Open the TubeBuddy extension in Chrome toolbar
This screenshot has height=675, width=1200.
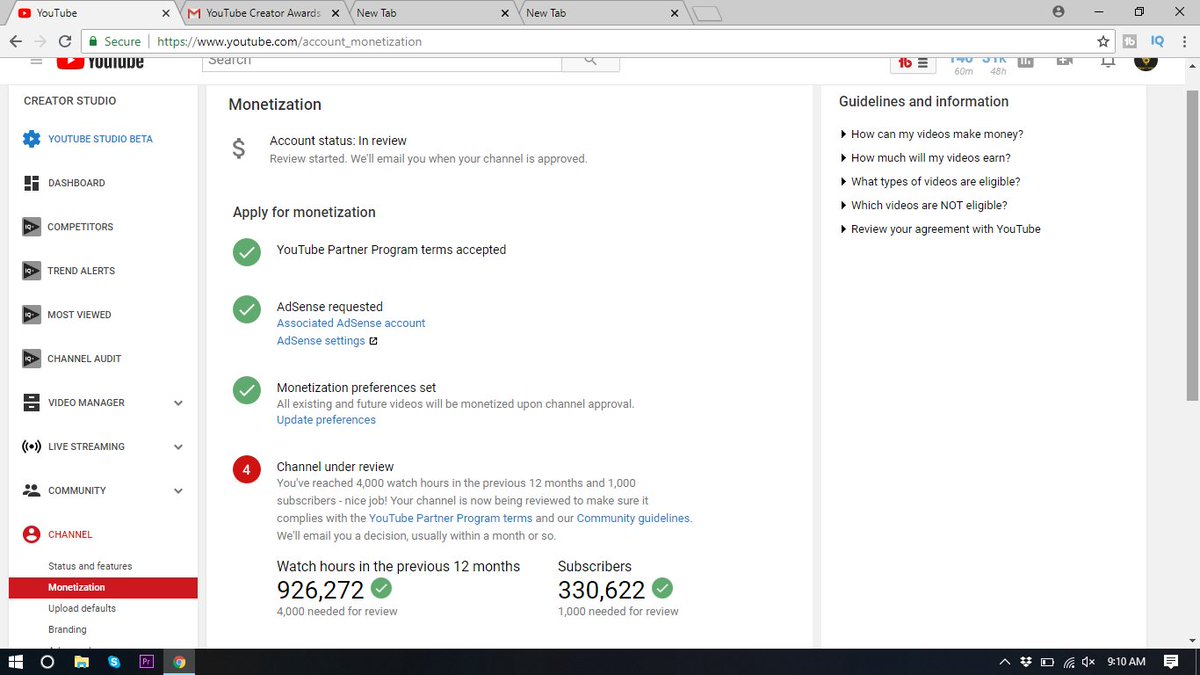point(1130,41)
